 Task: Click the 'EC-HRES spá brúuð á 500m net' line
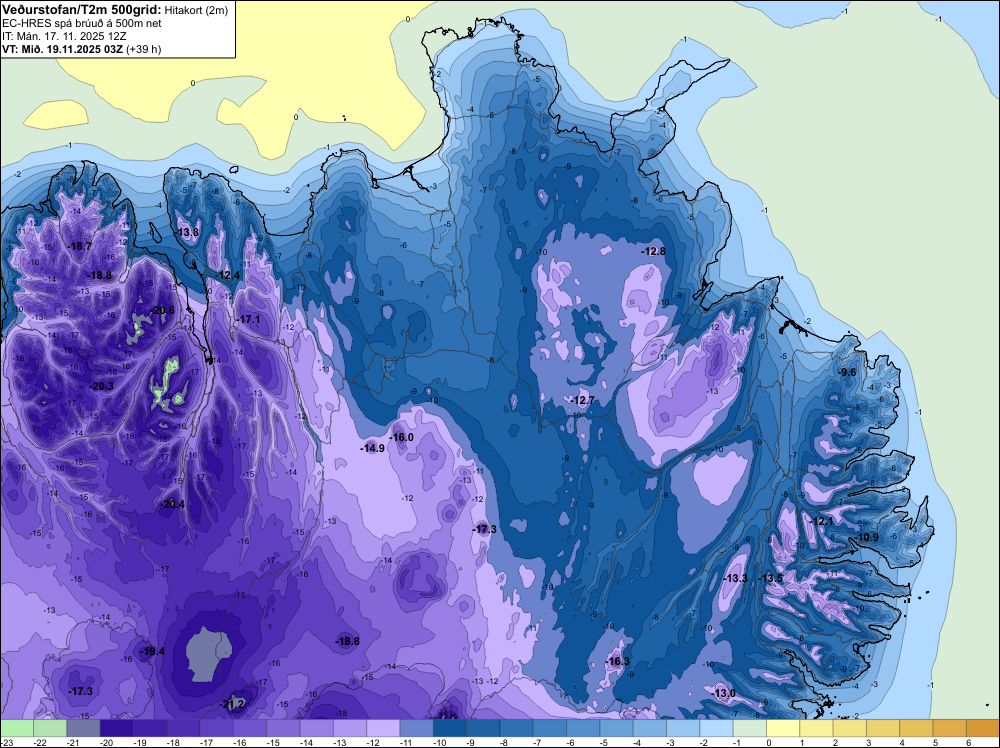point(81,23)
